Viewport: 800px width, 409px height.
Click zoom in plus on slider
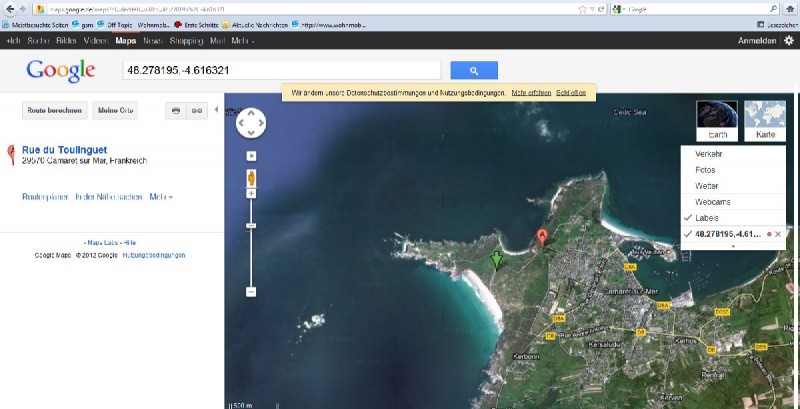(x=251, y=194)
